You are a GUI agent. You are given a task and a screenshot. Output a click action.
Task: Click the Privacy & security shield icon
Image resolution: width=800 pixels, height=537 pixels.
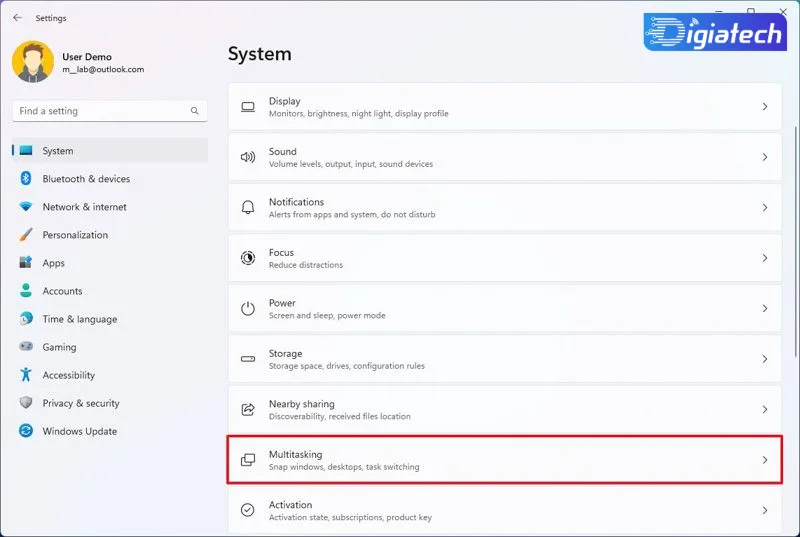coord(26,402)
